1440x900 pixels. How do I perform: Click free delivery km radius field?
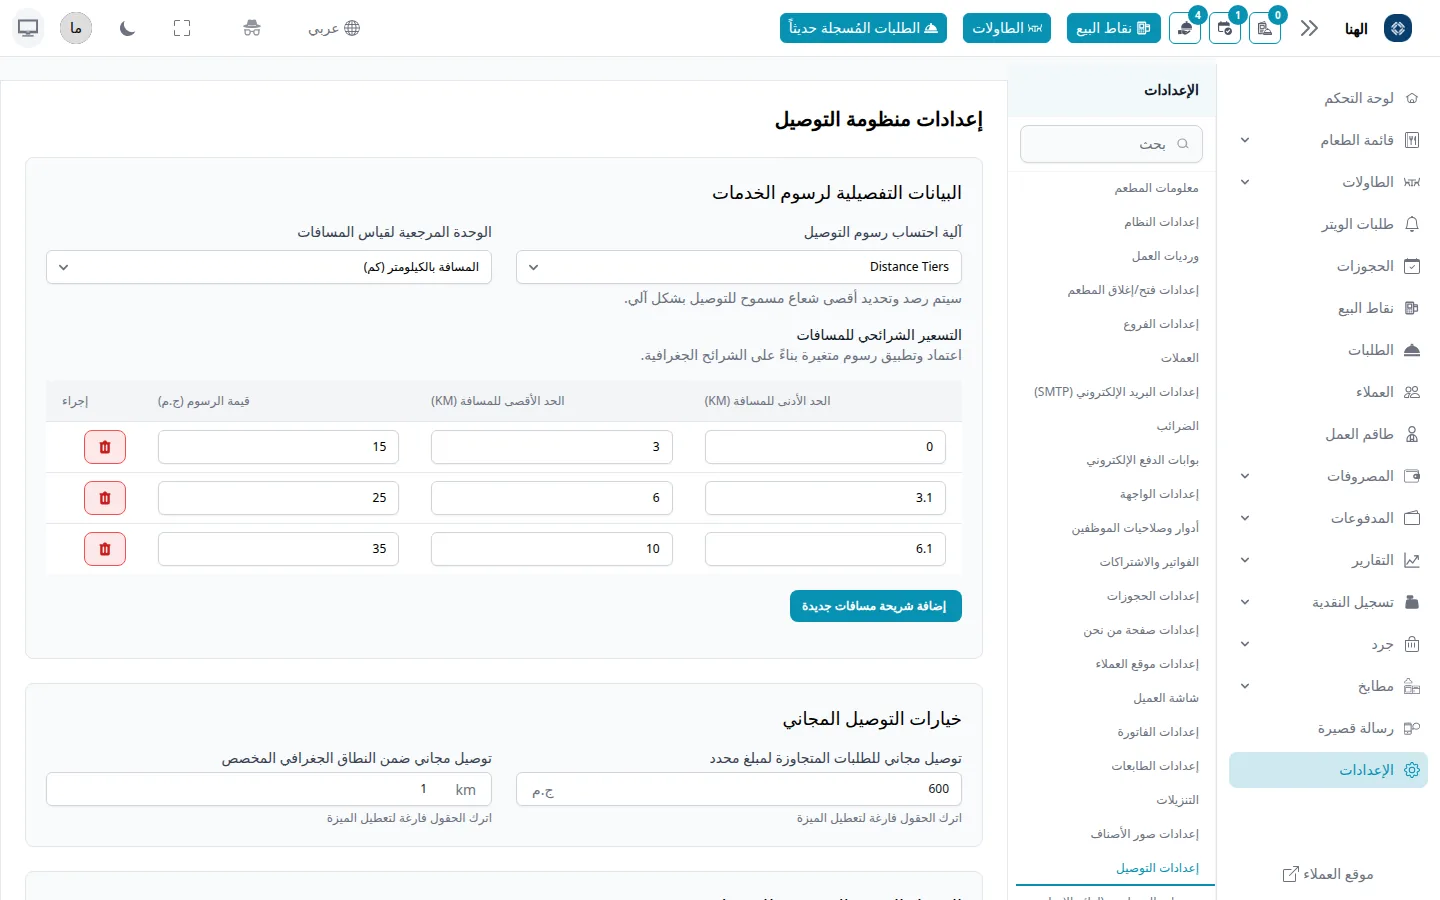point(269,789)
